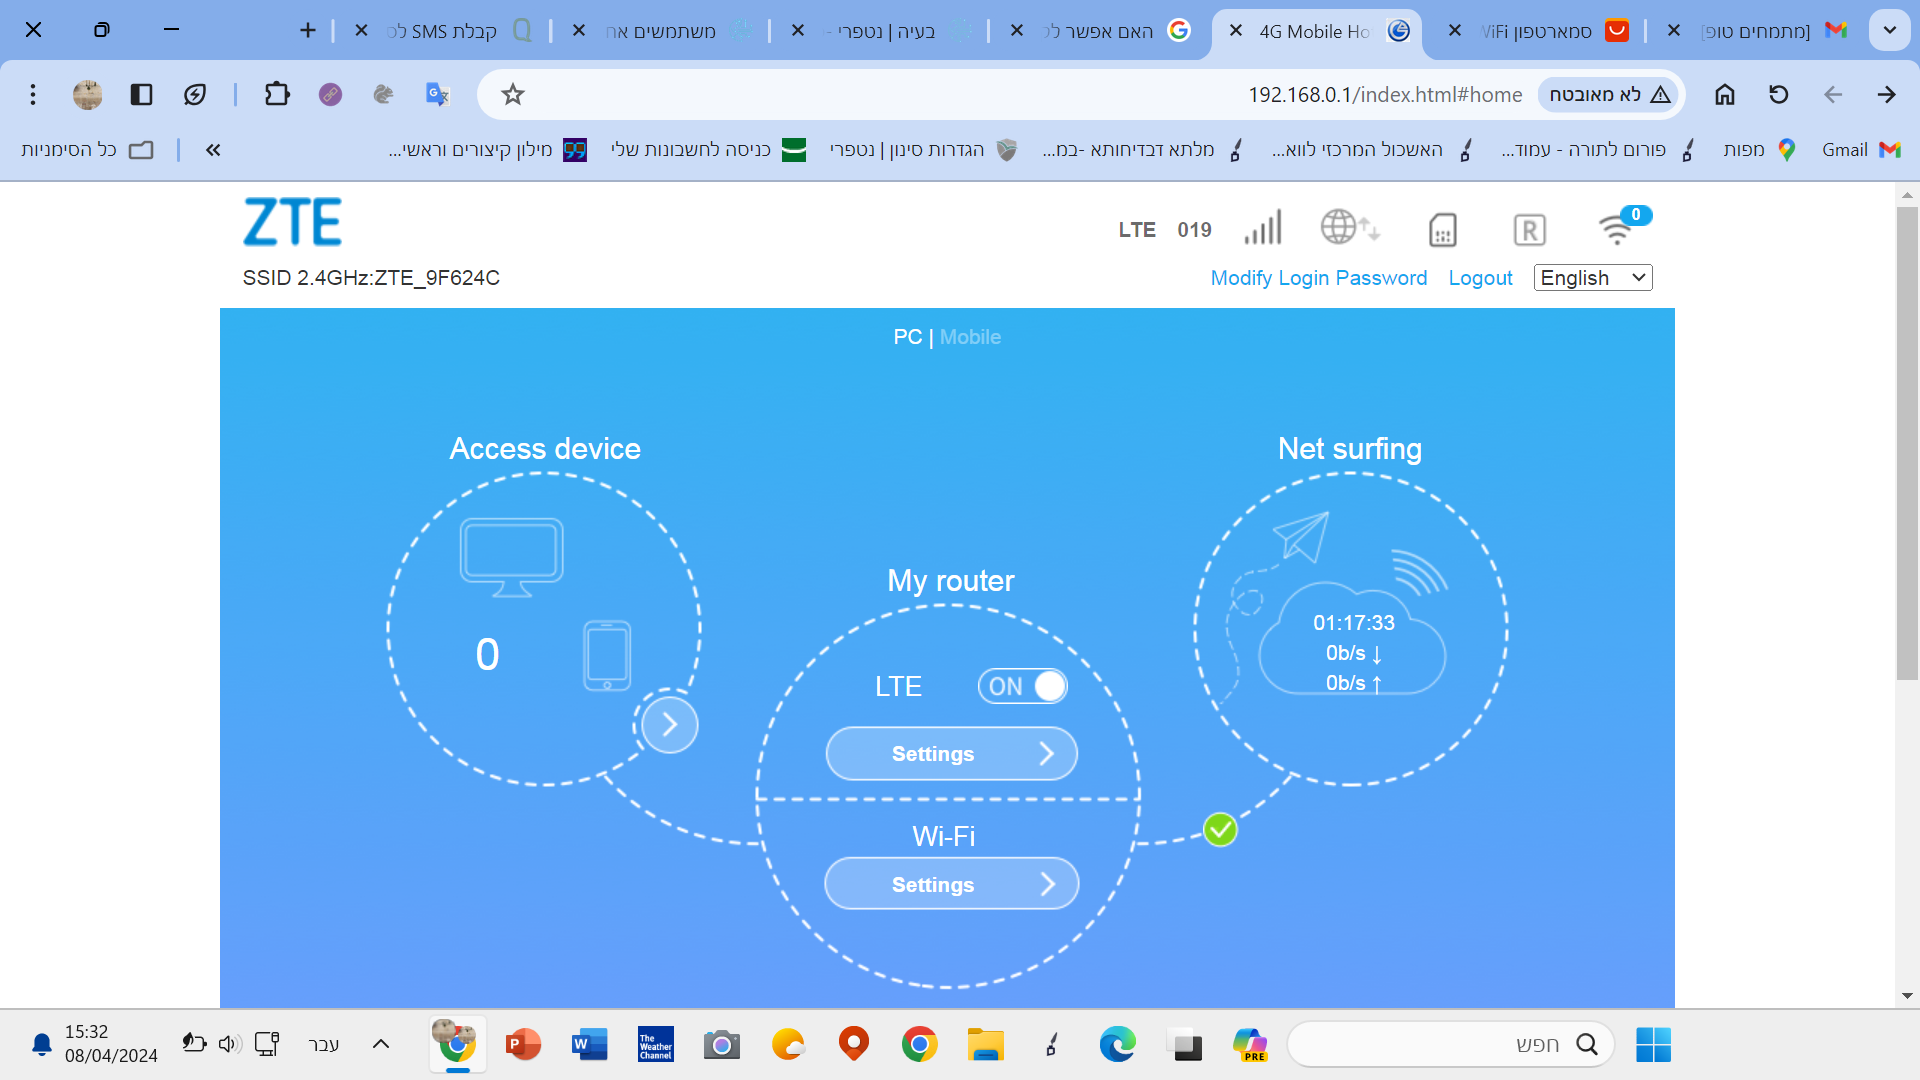Toggle the LTE ON switch
The height and width of the screenshot is (1080, 1920).
tap(1022, 686)
